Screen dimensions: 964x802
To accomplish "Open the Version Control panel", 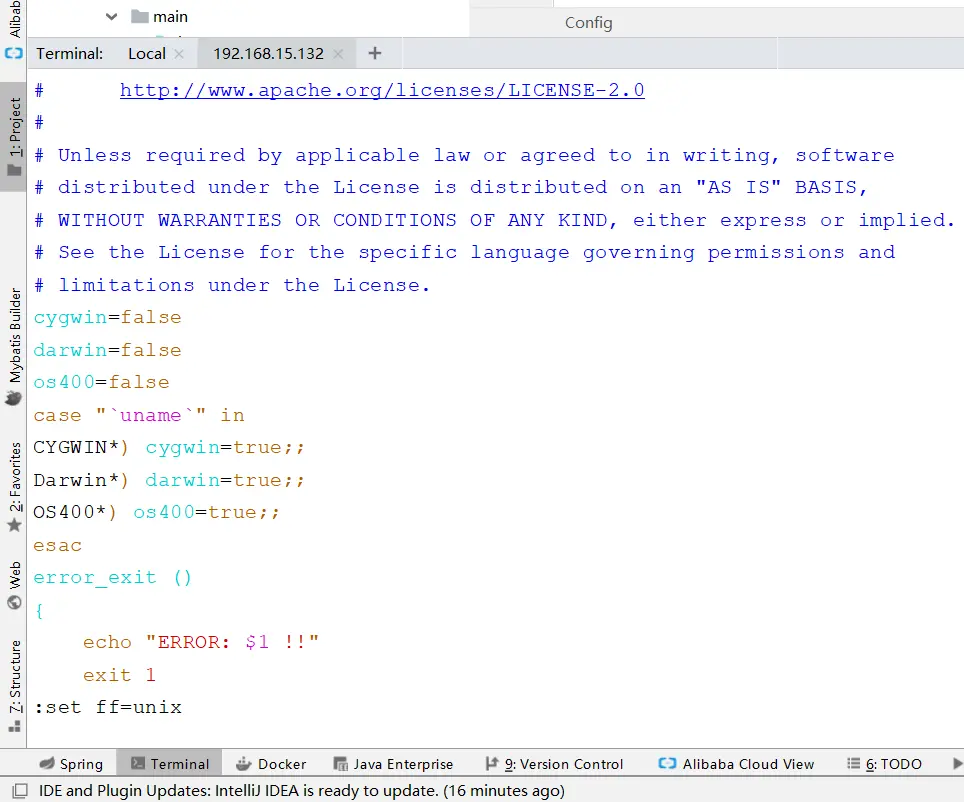I will click(554, 764).
